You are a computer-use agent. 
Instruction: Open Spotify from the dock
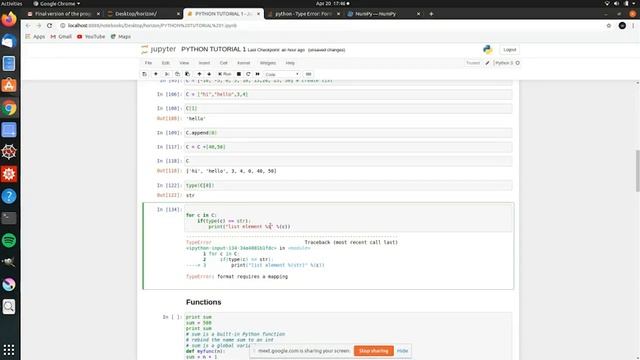pos(9,240)
